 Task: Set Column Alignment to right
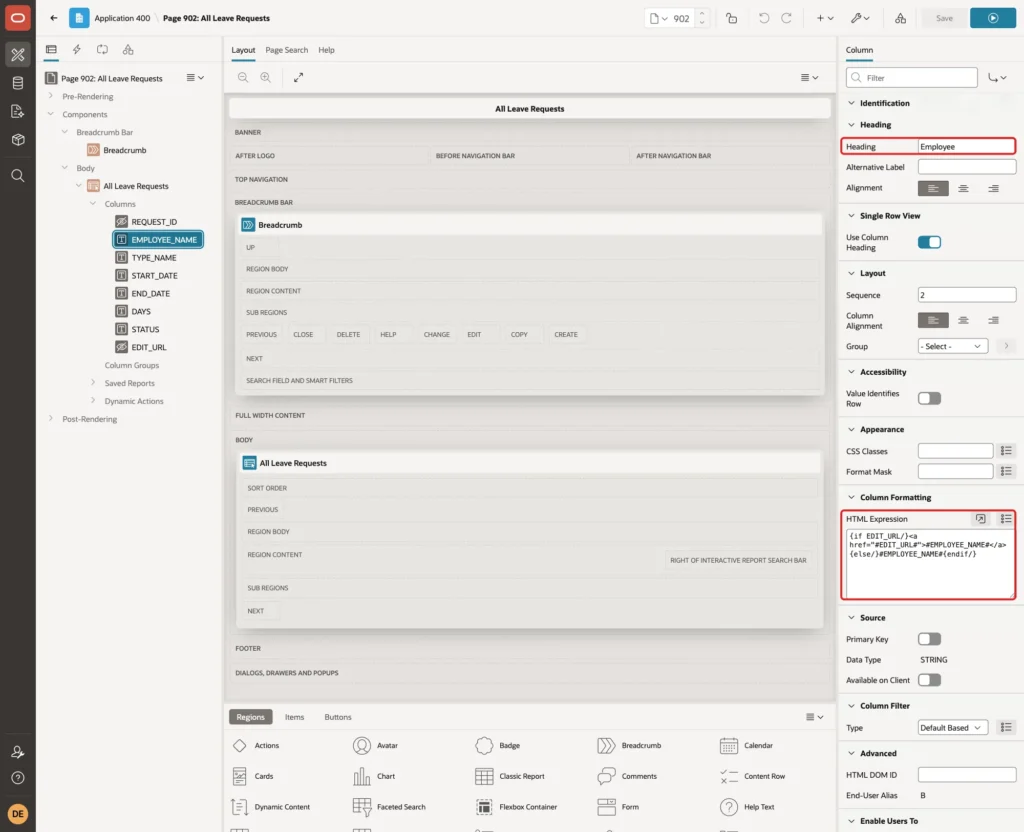993,320
